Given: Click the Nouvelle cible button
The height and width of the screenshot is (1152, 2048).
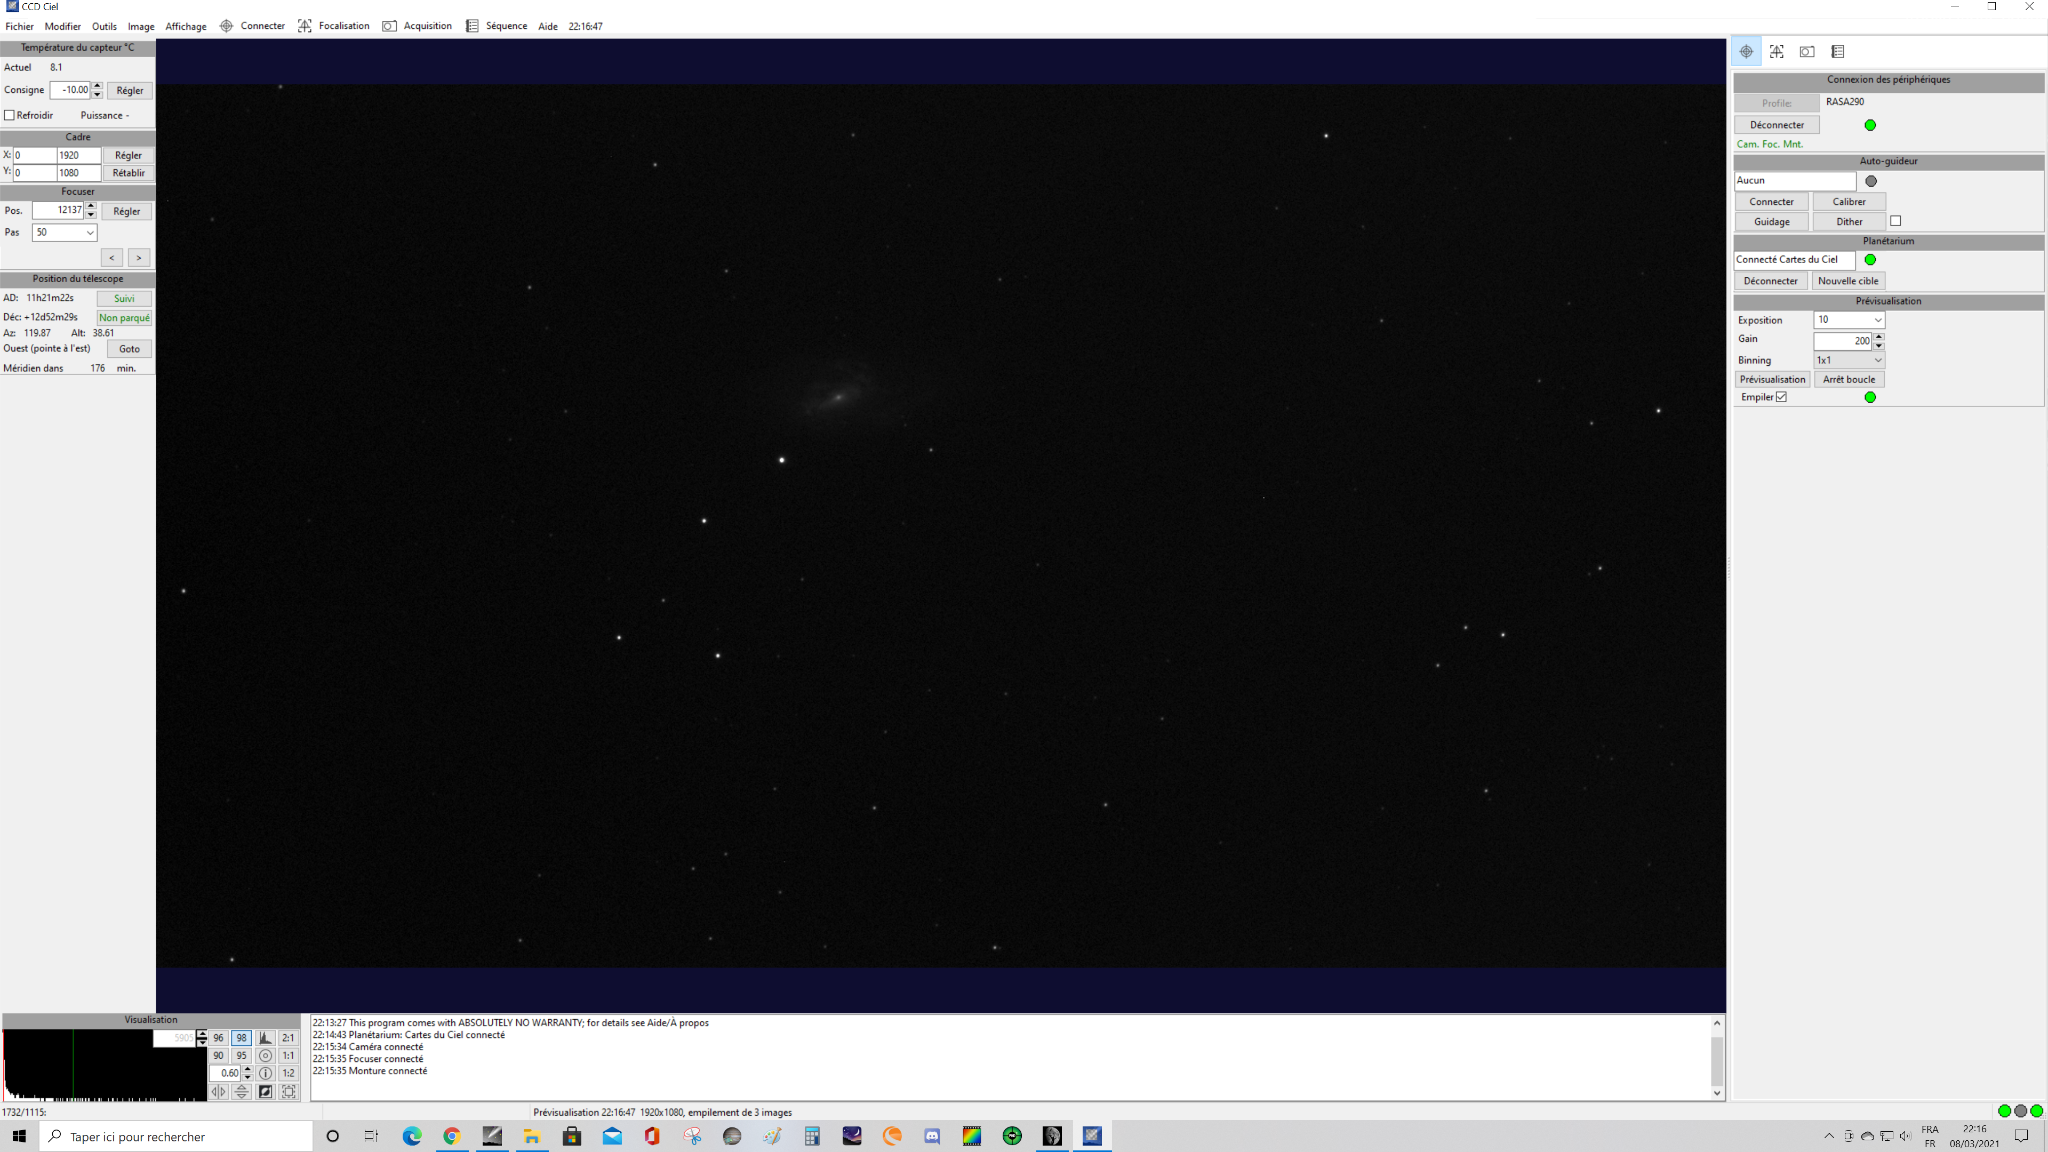Looking at the screenshot, I should (x=1848, y=281).
